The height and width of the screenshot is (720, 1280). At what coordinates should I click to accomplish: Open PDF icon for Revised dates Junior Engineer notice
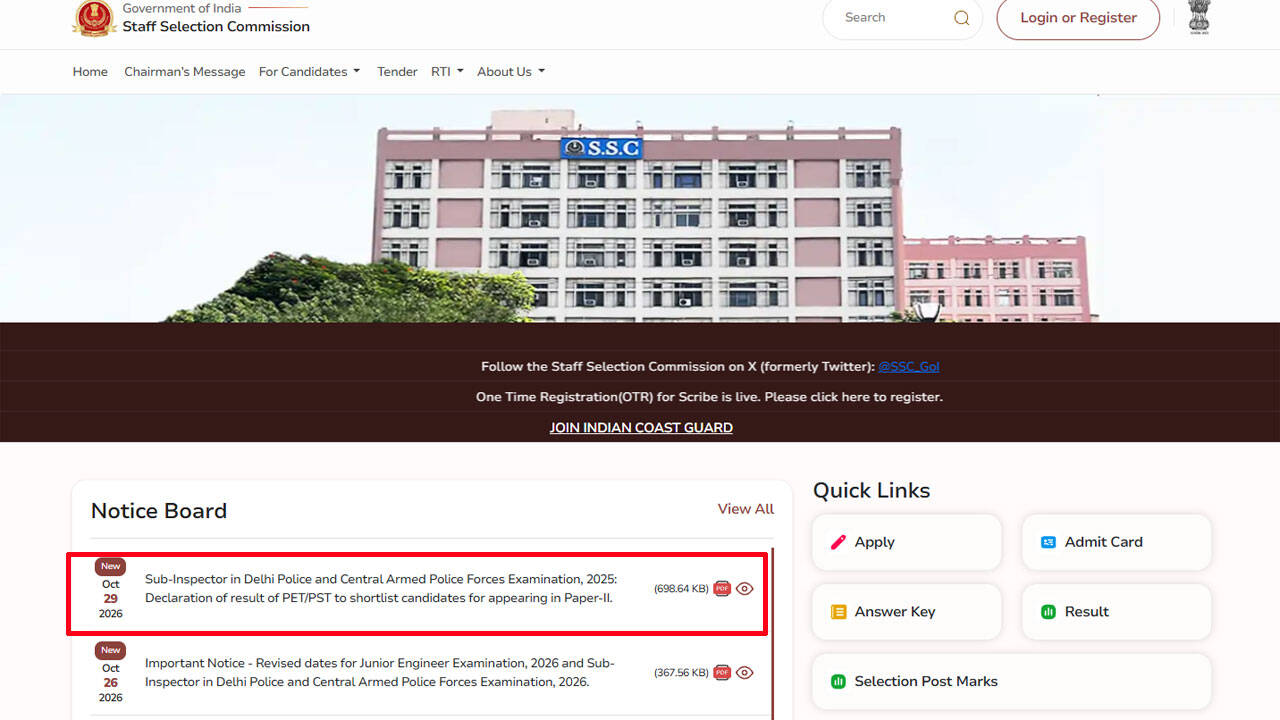click(x=722, y=673)
